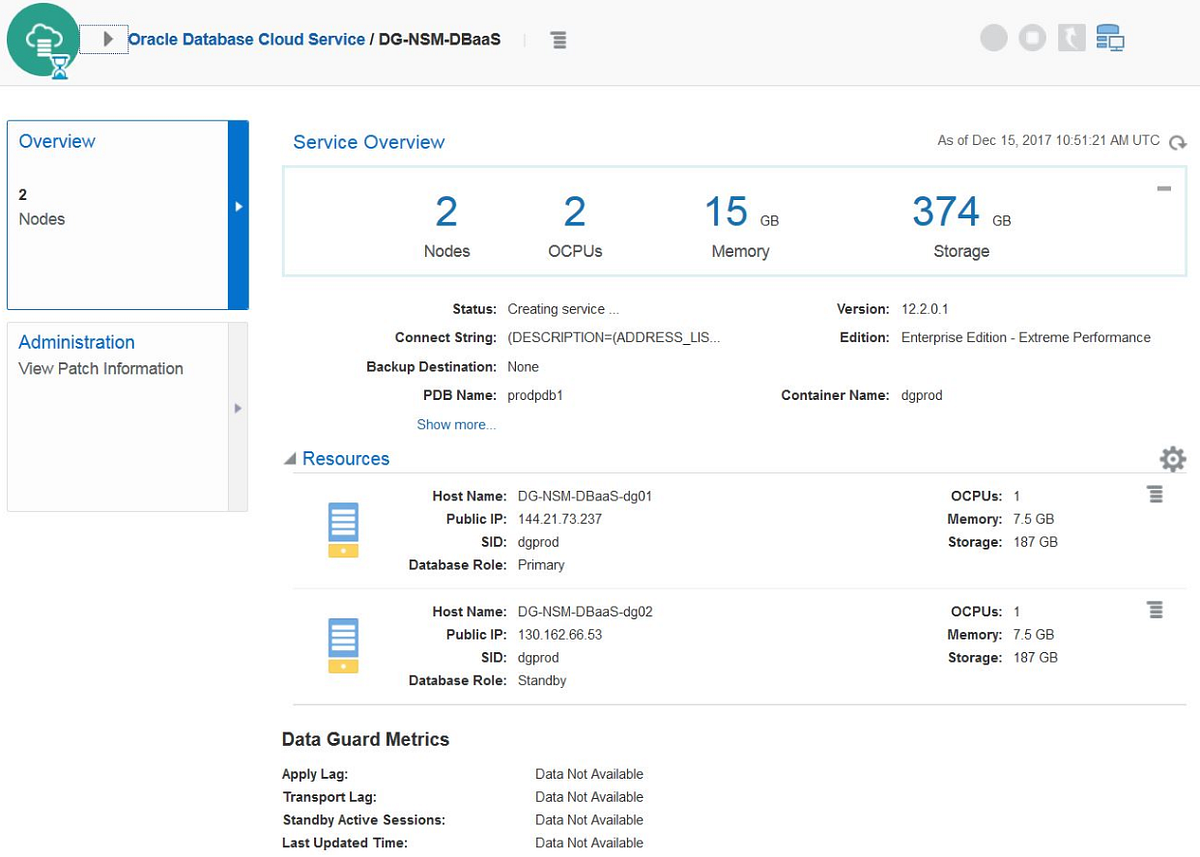Viewport: 1200px width, 857px height.
Task: Refresh the Service Overview timestamp
Action: [x=1177, y=142]
